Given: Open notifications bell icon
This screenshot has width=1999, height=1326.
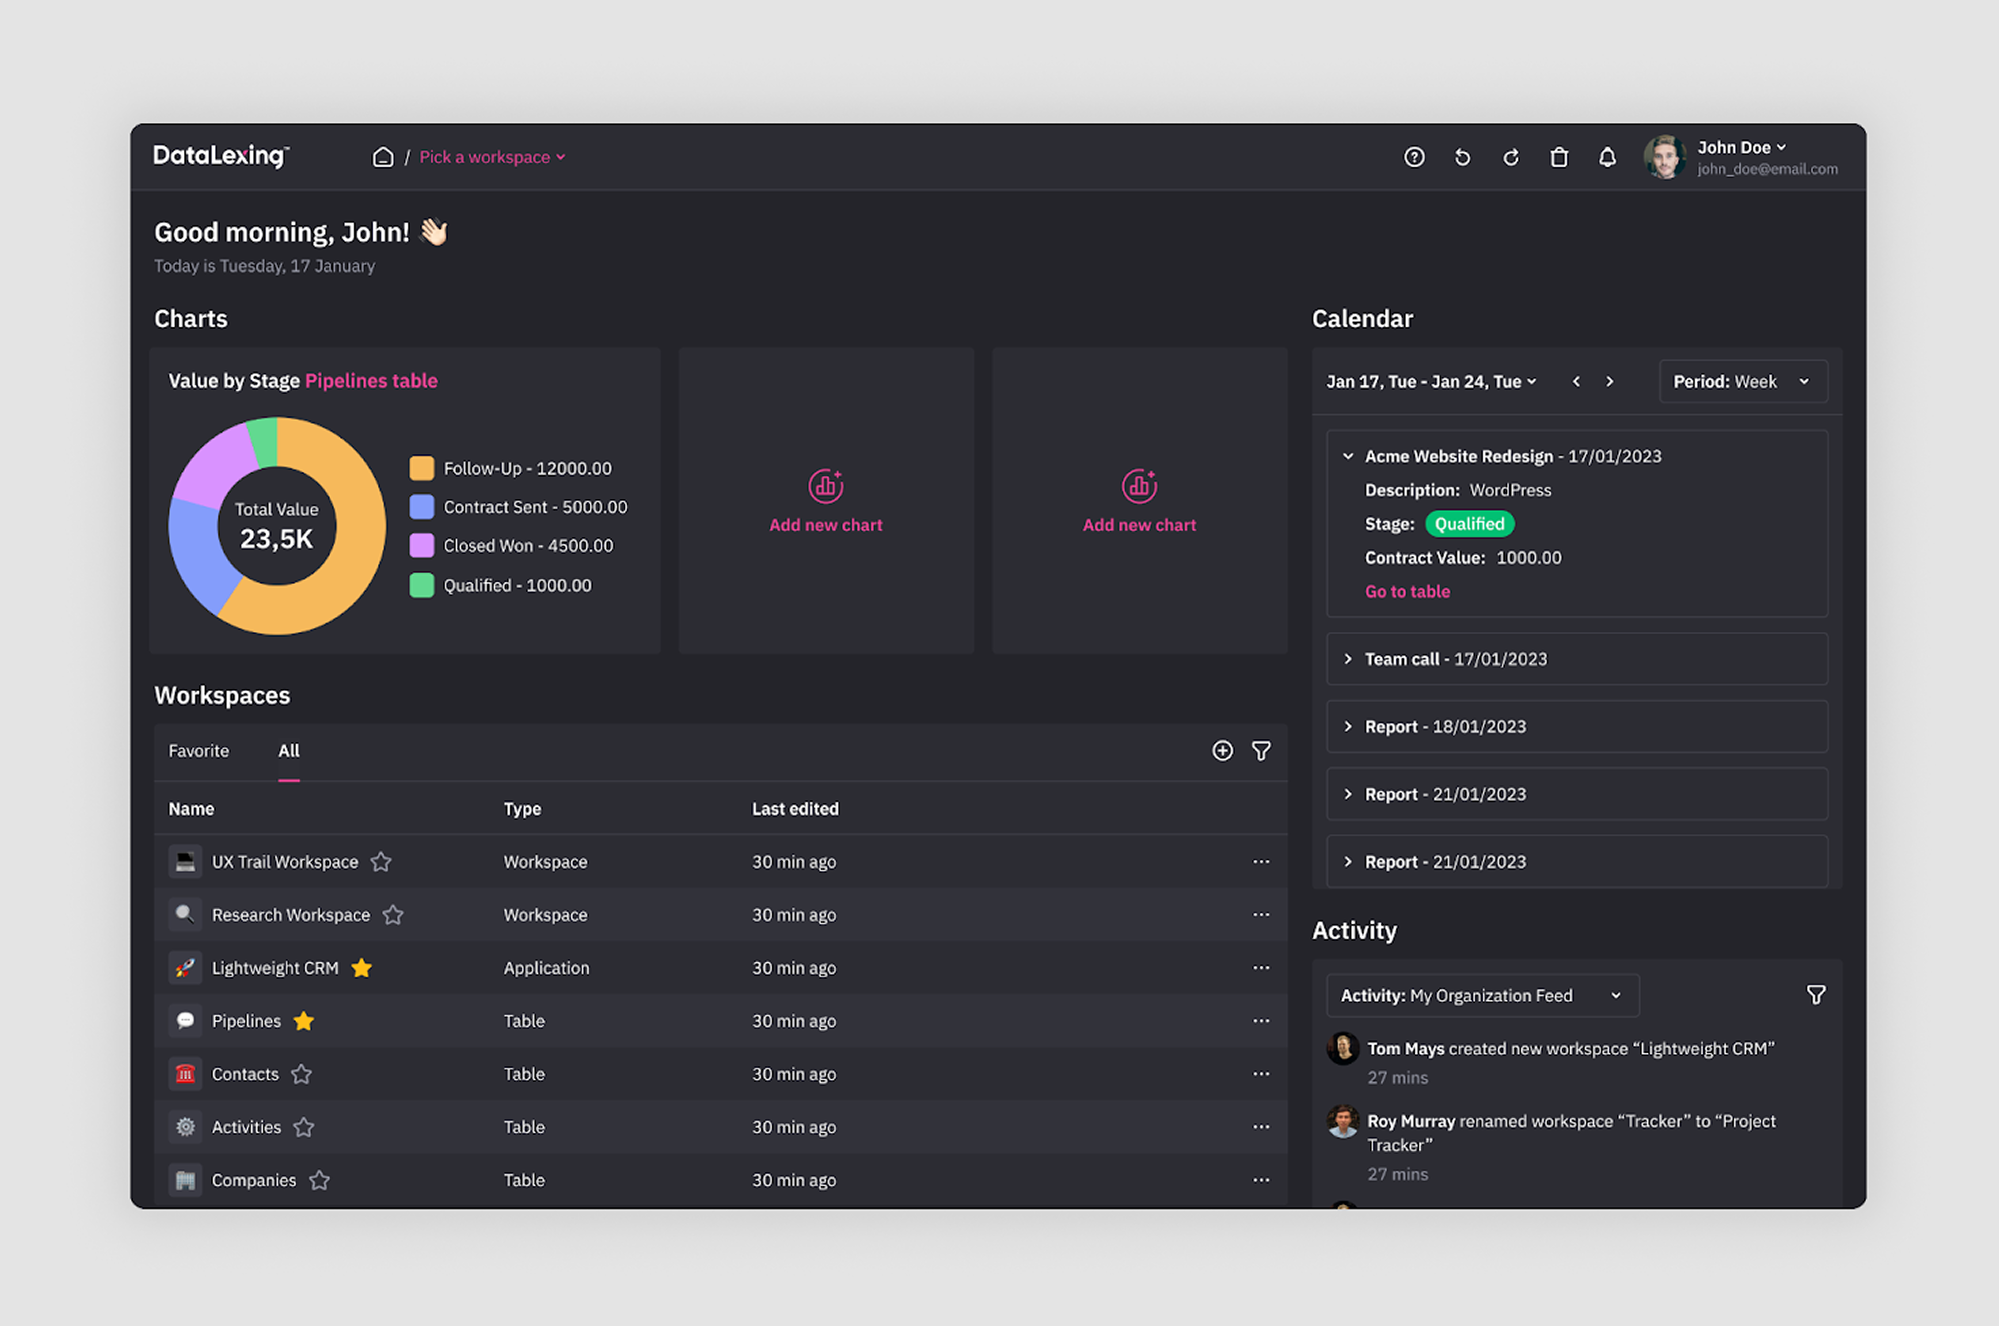Looking at the screenshot, I should [1606, 157].
